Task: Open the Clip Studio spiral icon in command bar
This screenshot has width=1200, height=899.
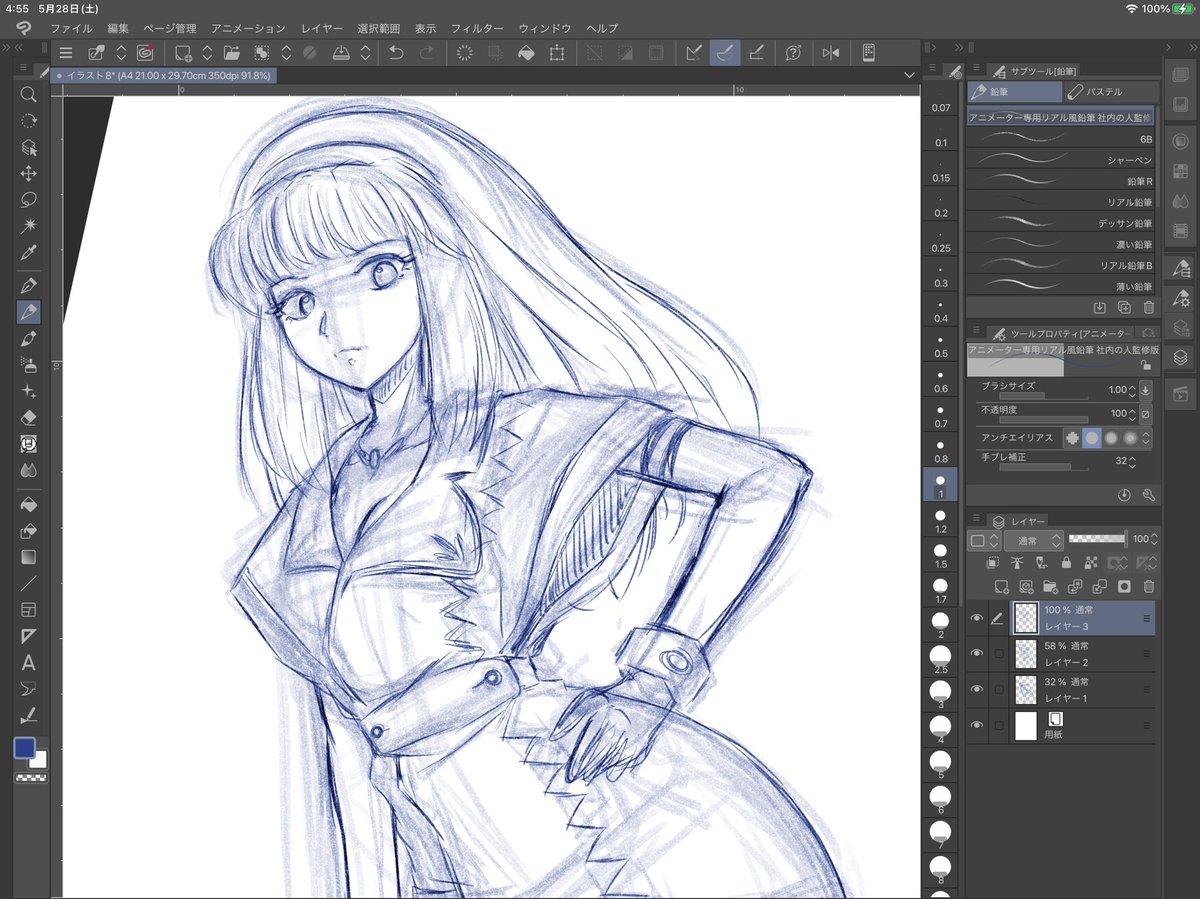Action: pos(145,53)
